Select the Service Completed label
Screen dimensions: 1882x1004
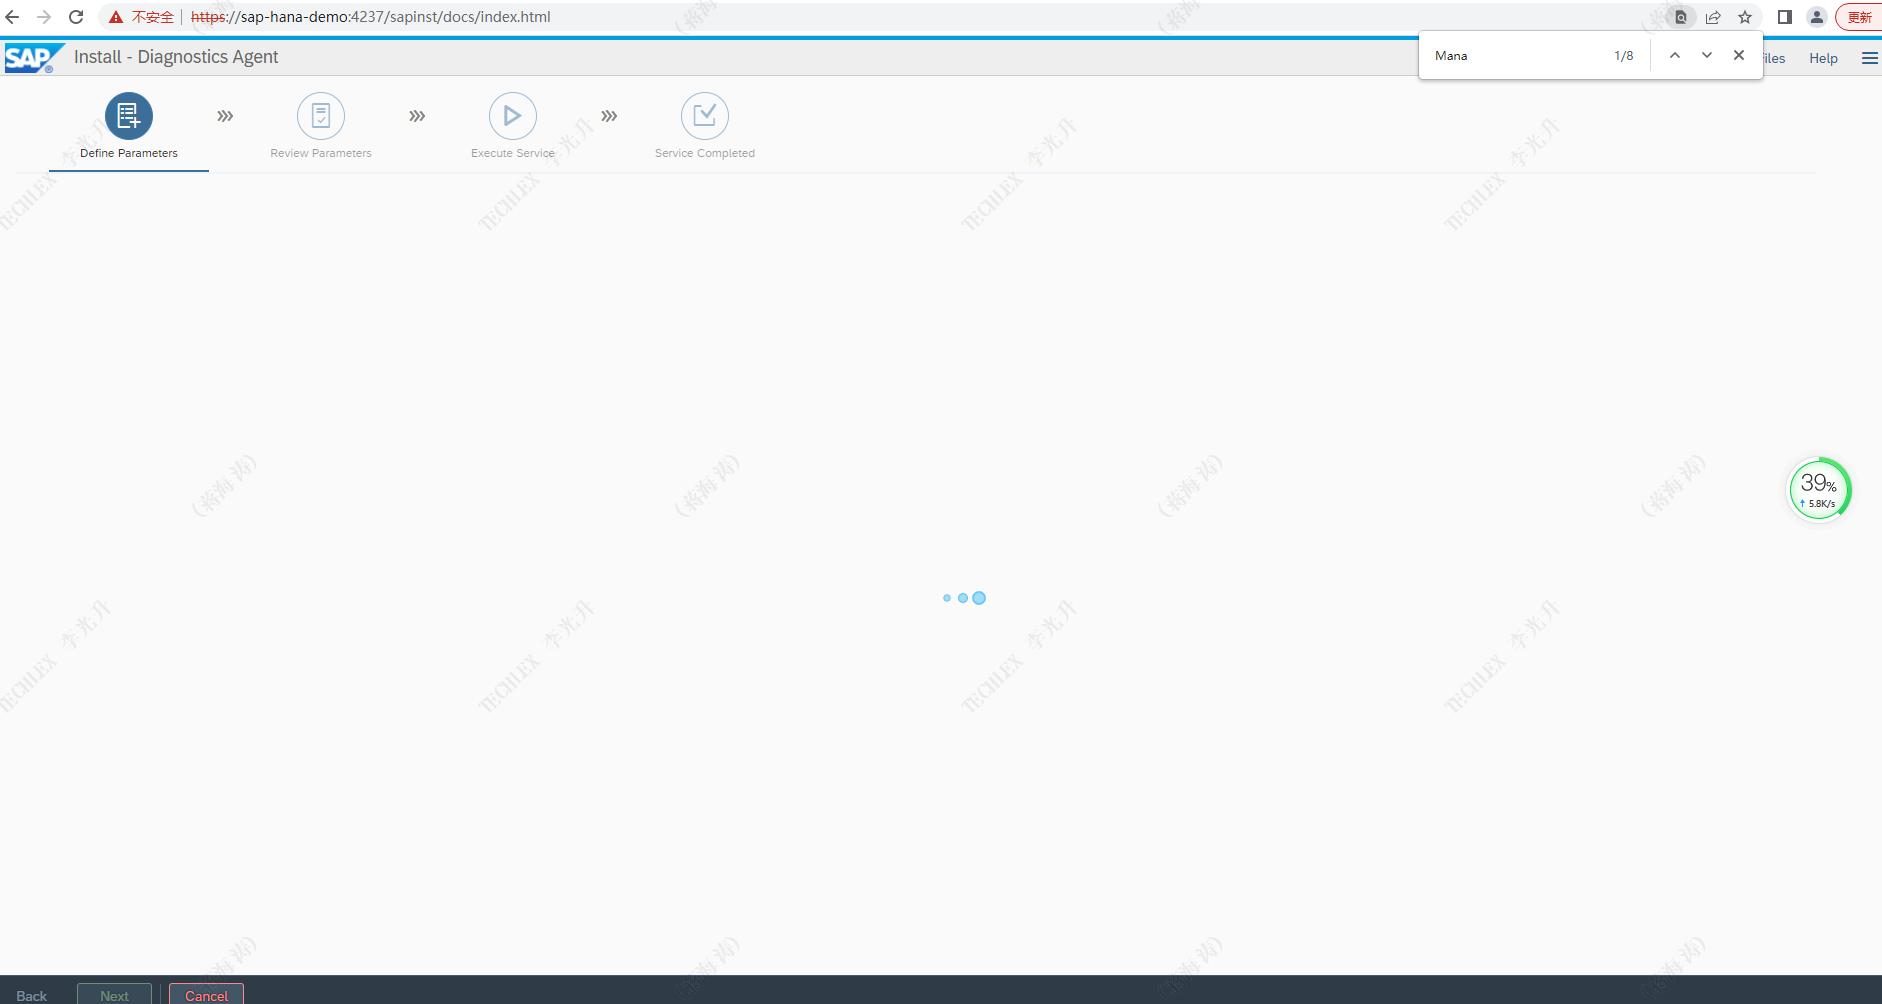click(705, 153)
